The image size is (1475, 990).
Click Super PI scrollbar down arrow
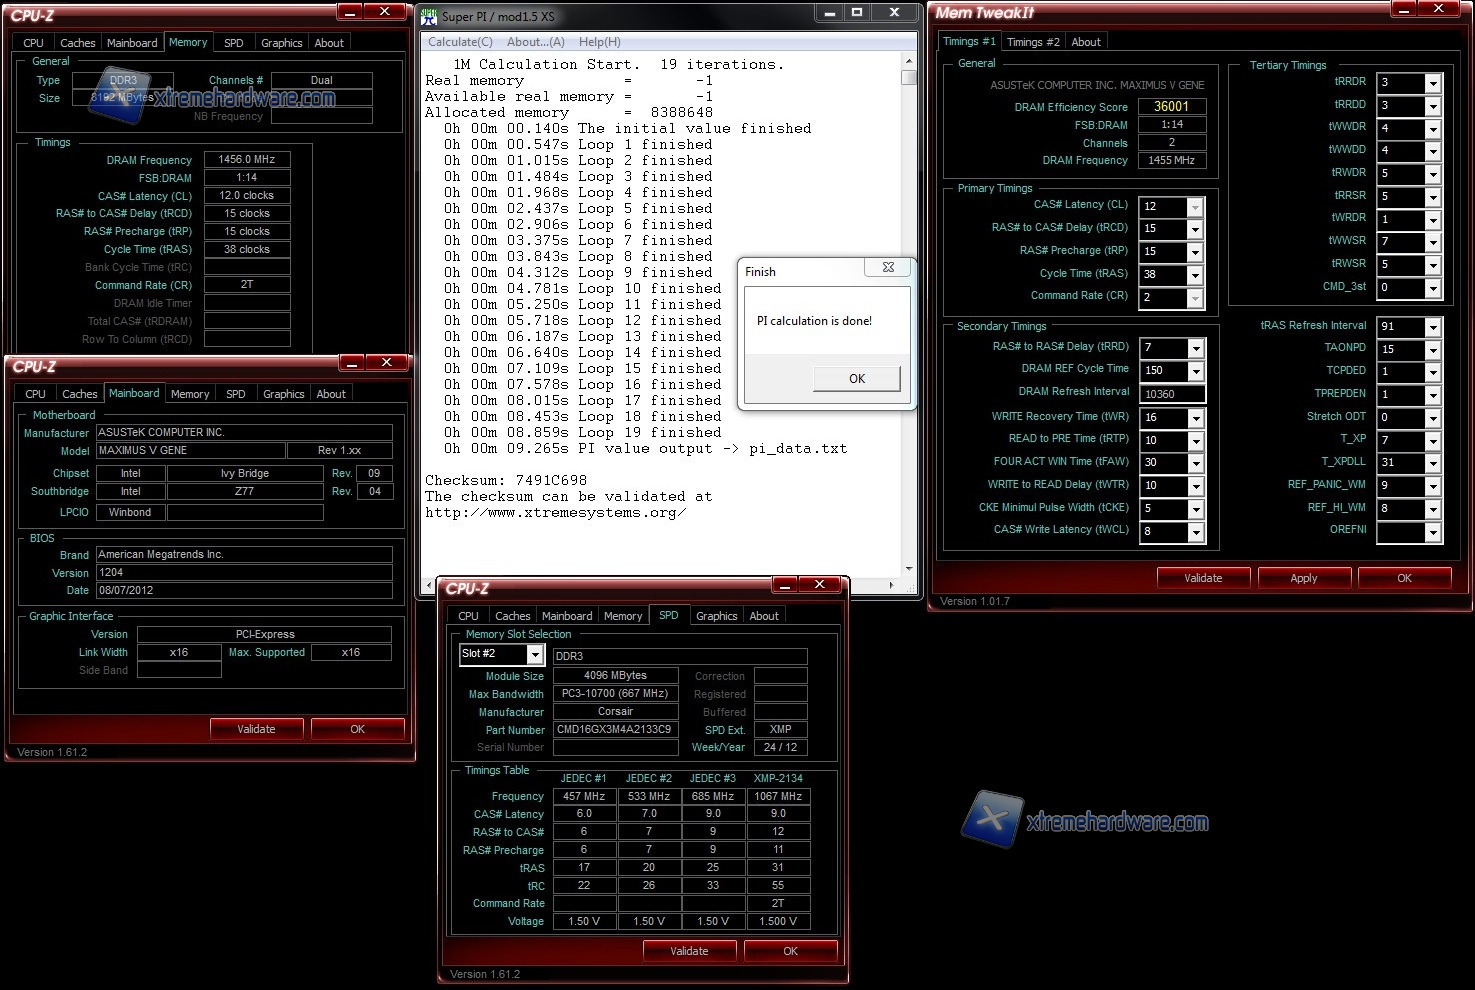click(908, 569)
